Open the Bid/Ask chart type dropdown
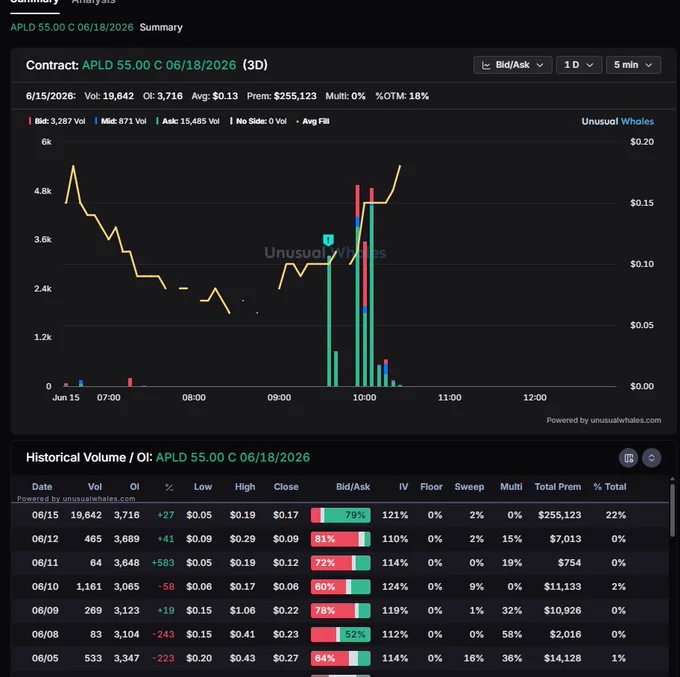The image size is (680, 677). coord(512,65)
